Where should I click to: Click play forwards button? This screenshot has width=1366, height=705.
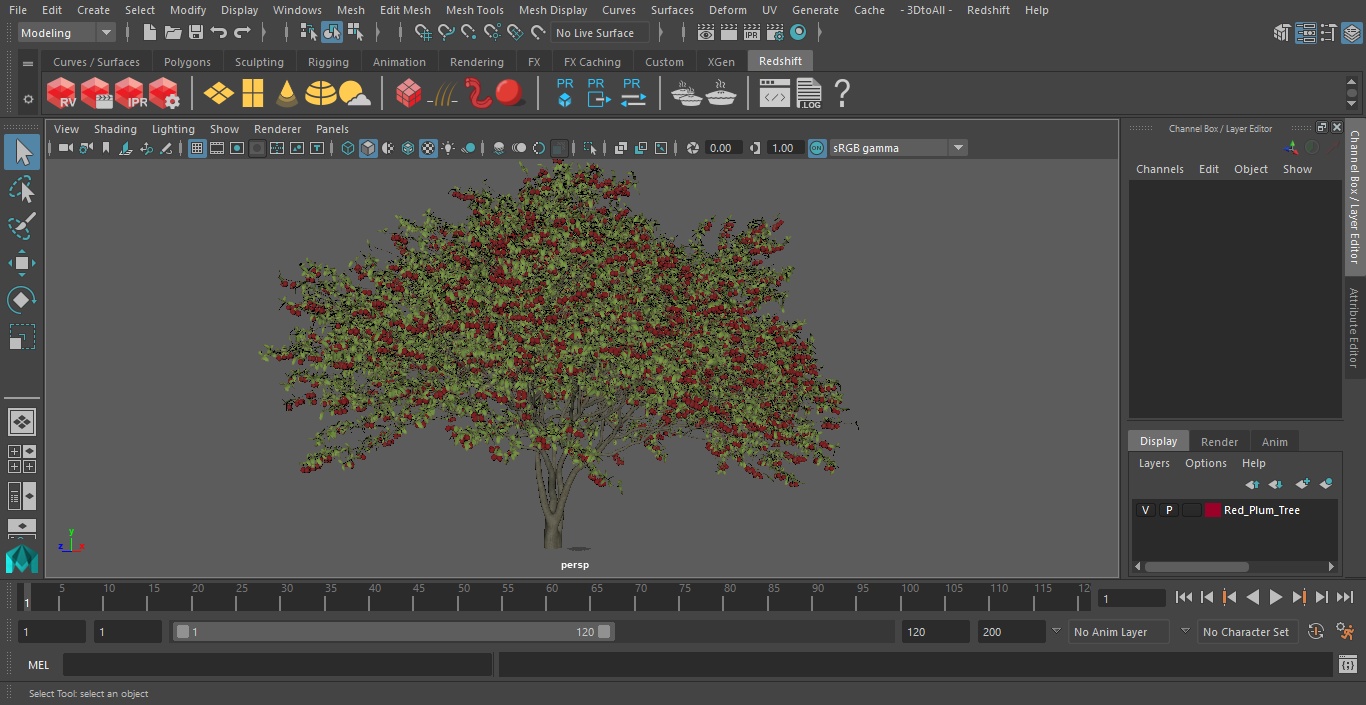(x=1276, y=597)
